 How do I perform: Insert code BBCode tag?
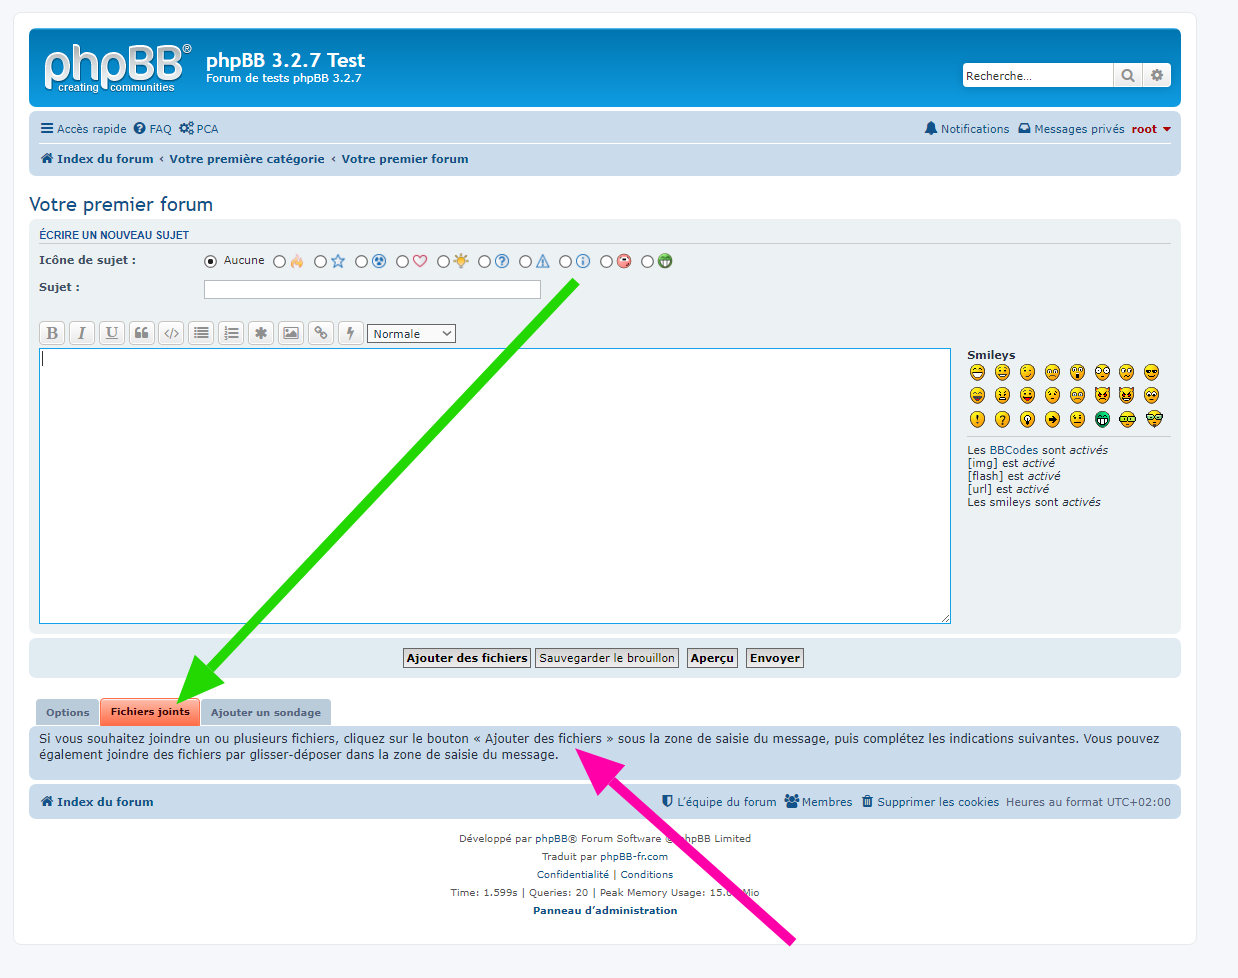pos(172,333)
